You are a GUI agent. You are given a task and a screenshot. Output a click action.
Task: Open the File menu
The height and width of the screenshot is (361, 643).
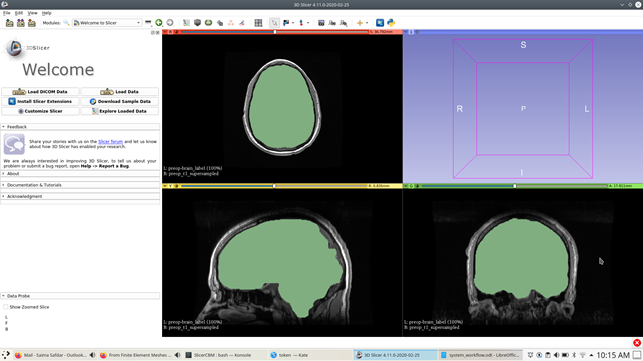pos(7,13)
